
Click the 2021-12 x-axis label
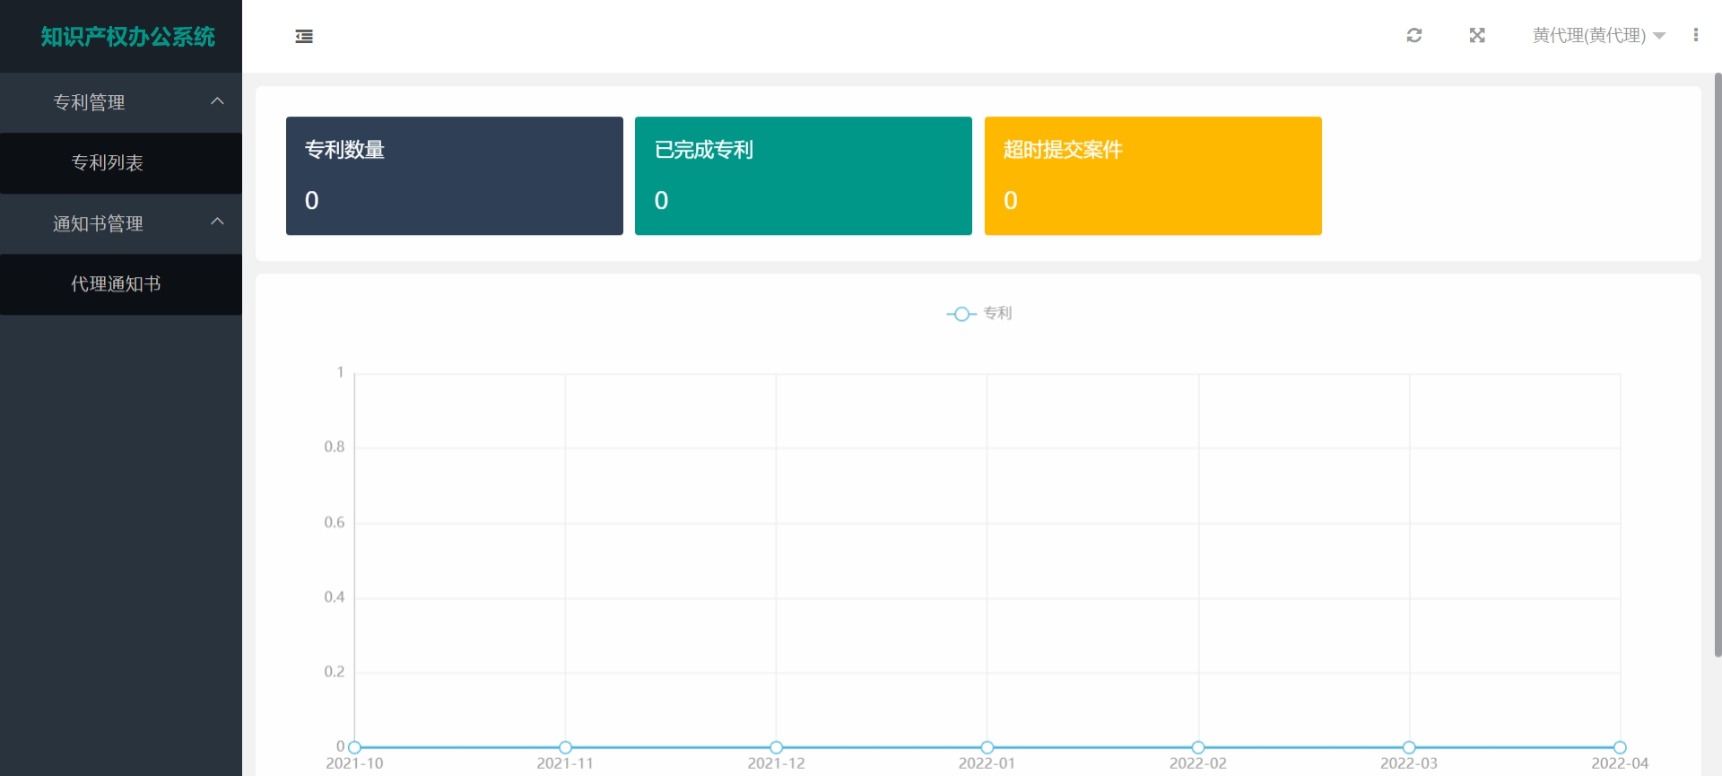776,763
